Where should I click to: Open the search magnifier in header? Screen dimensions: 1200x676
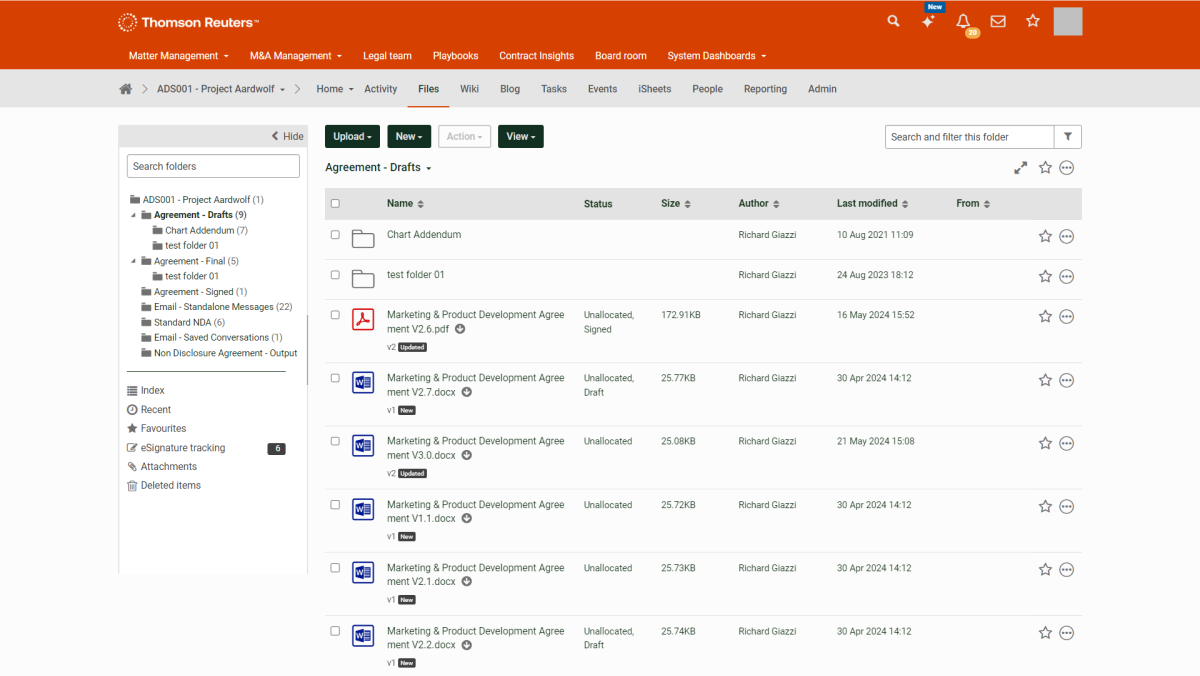pyautogui.click(x=893, y=21)
